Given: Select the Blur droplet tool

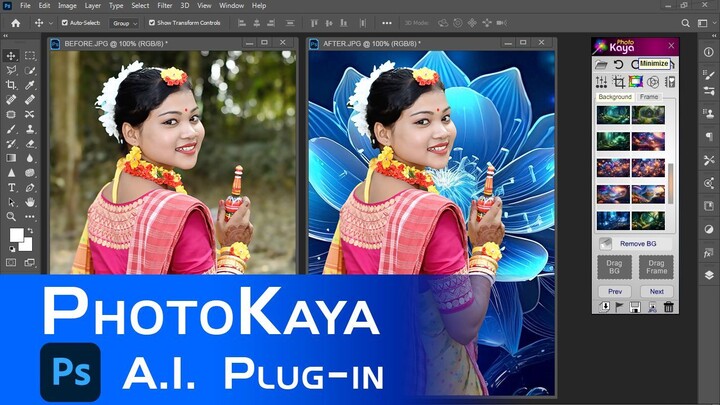Looking at the screenshot, I should (30, 158).
